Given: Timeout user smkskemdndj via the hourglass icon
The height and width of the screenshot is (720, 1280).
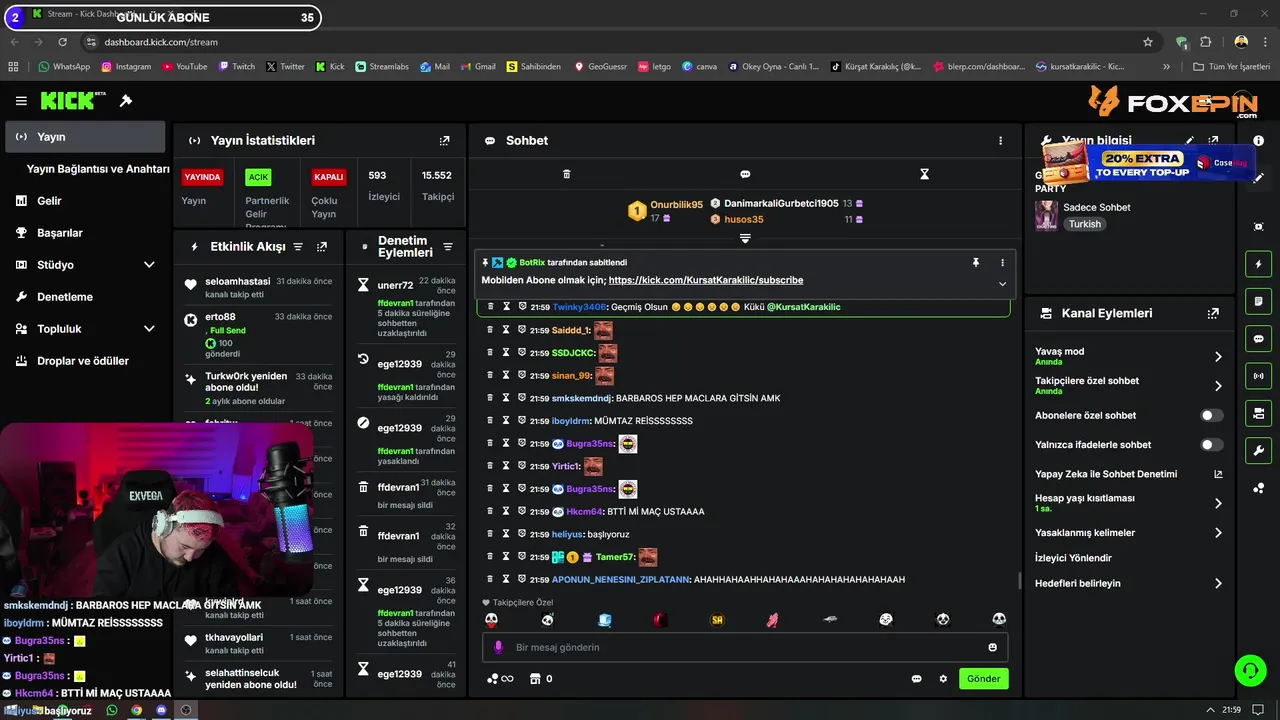Looking at the screenshot, I should click(506, 398).
